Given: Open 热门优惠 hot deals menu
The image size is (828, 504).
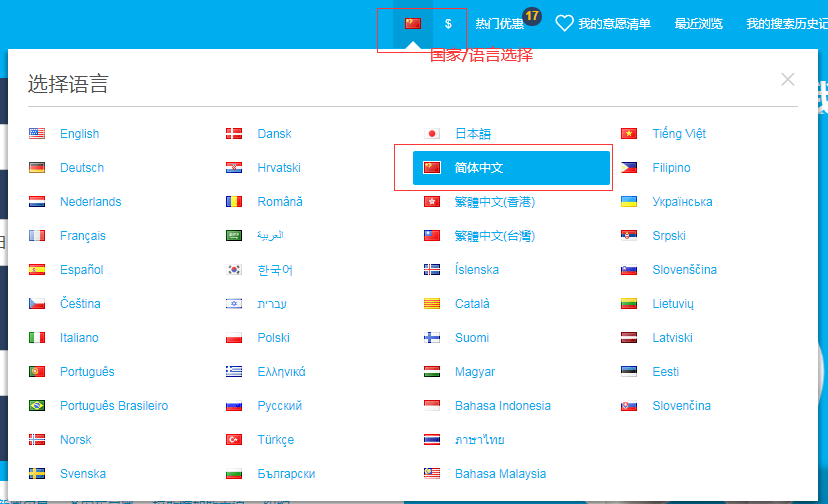Looking at the screenshot, I should pyautogui.click(x=499, y=23).
